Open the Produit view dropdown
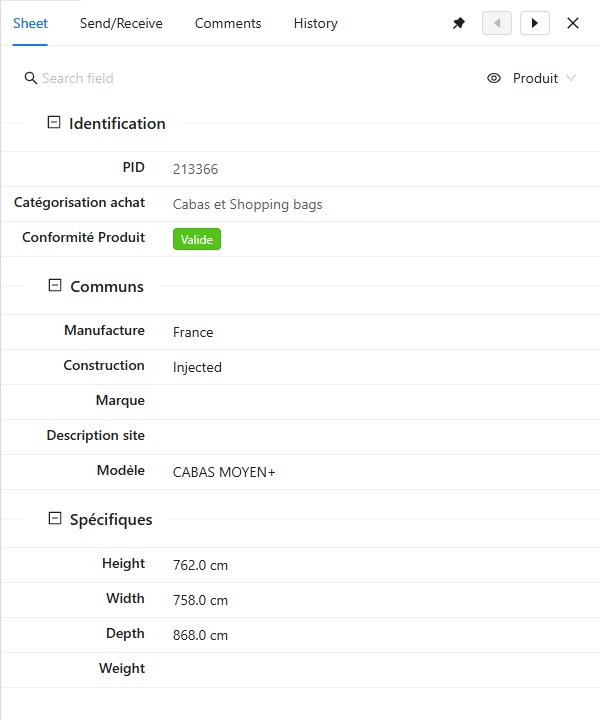 click(x=545, y=78)
